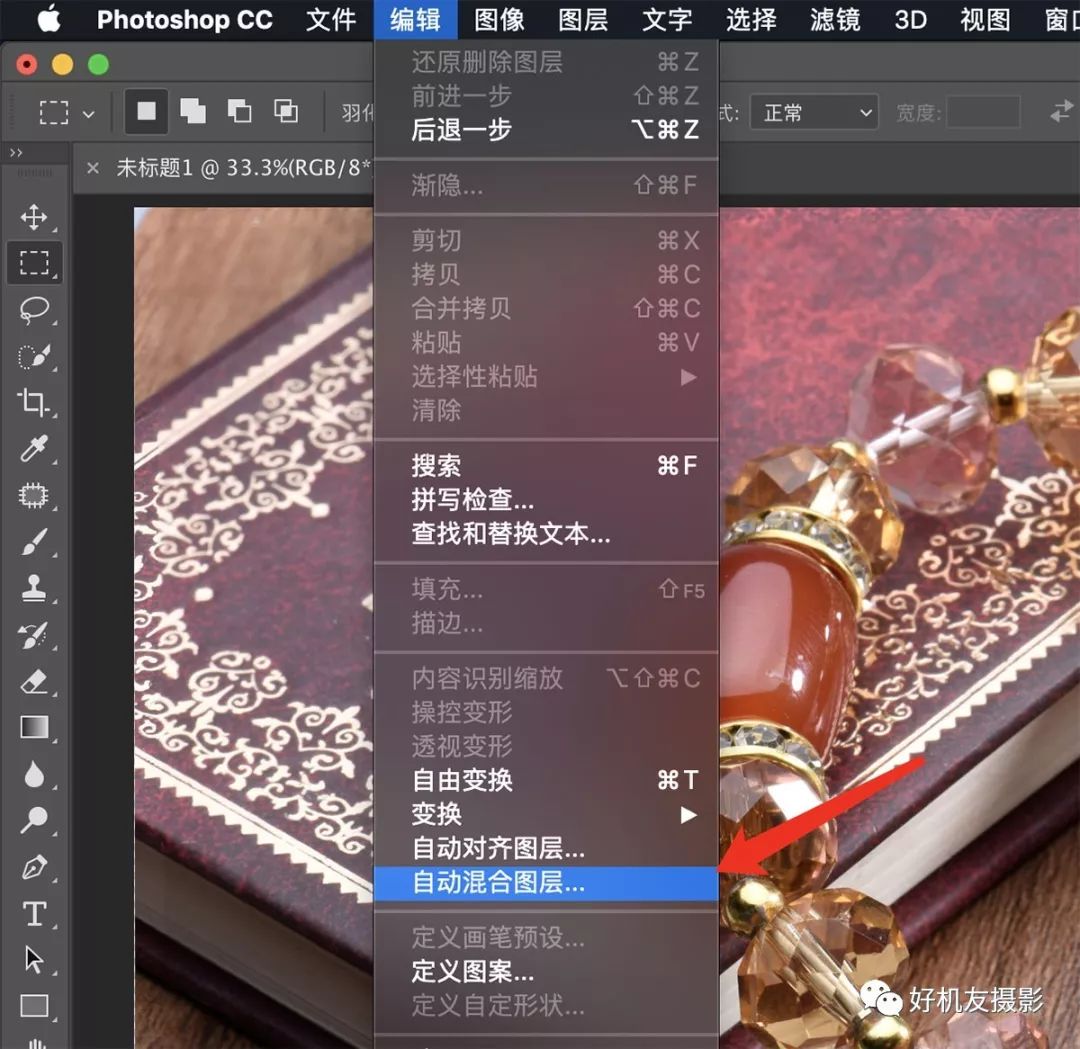The image size is (1080, 1049).
Task: Open the 图层 menu
Action: point(583,19)
